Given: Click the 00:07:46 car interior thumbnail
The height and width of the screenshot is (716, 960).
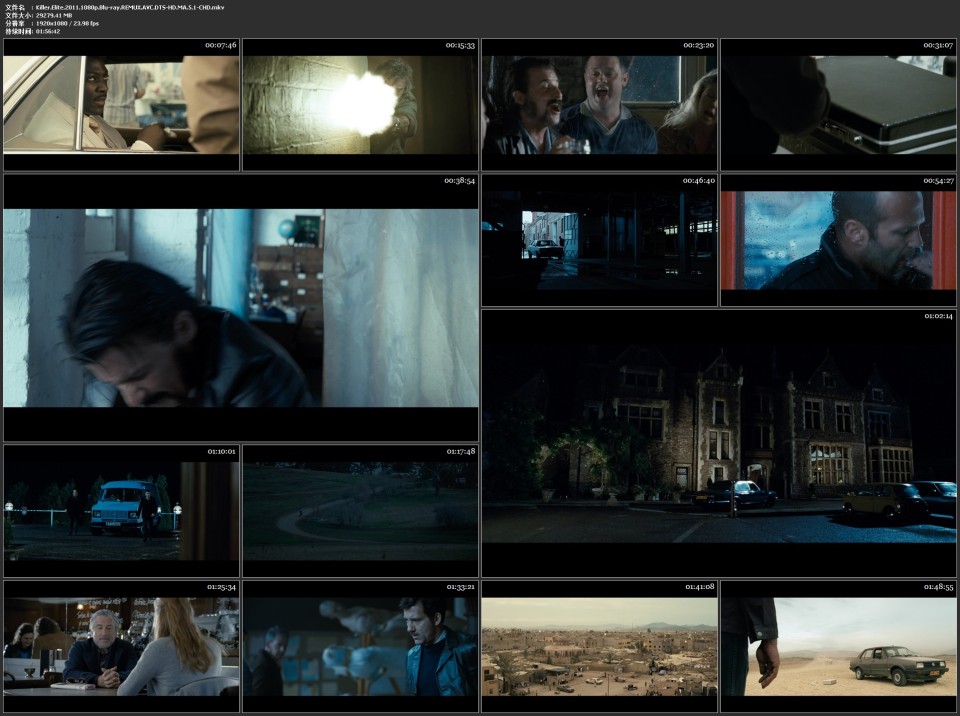Looking at the screenshot, I should click(120, 105).
